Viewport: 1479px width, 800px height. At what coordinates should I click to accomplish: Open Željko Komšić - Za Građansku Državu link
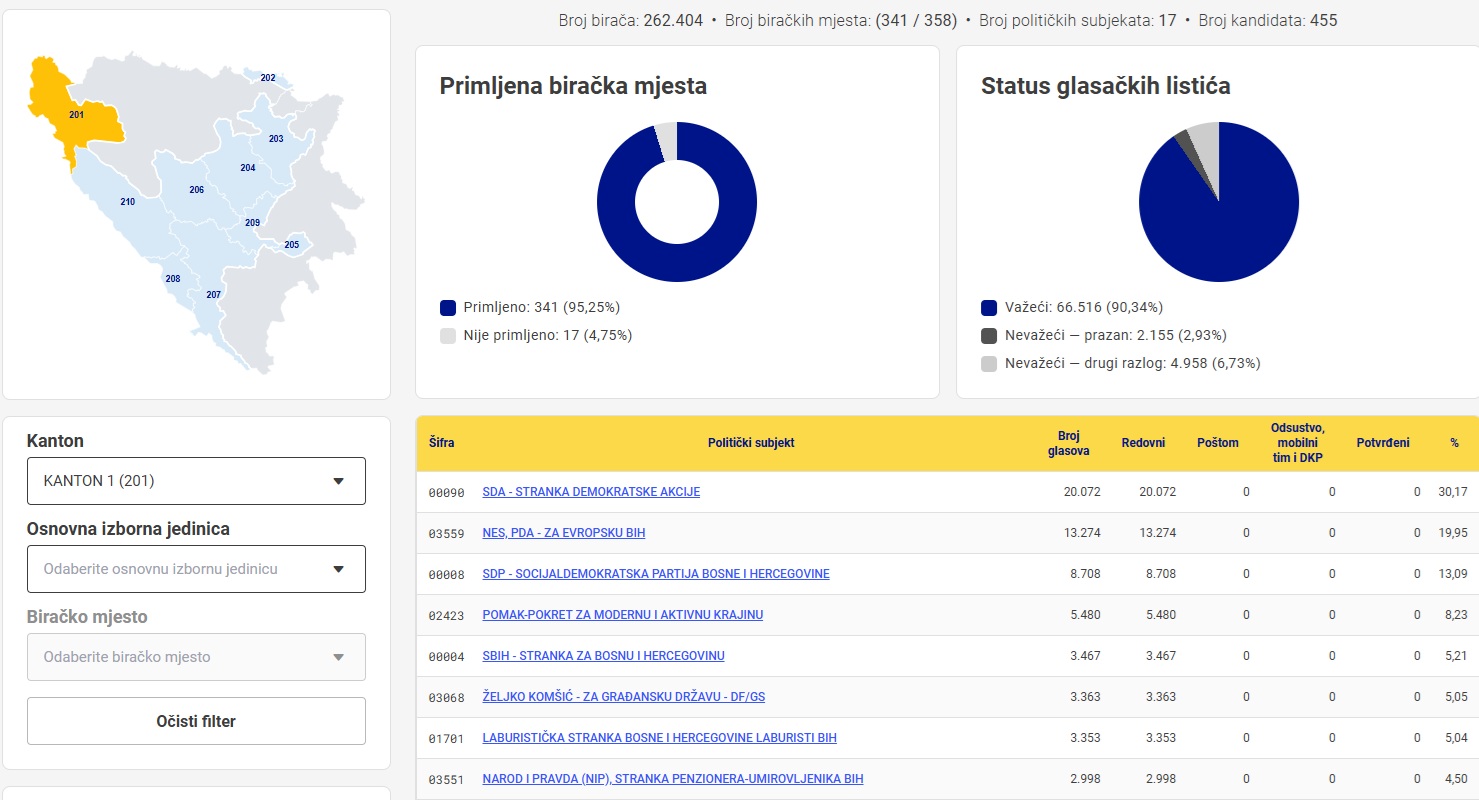(623, 697)
